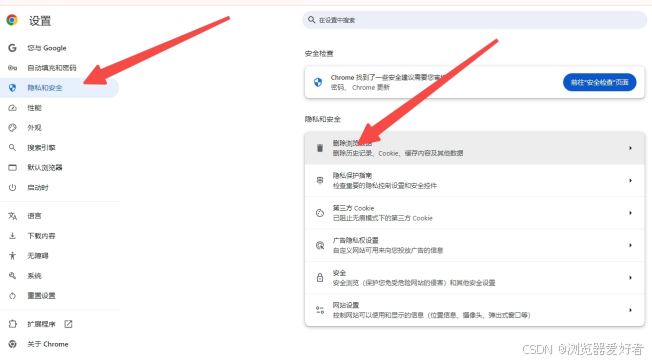Open 语言 settings
The width and height of the screenshot is (652, 363).
pyautogui.click(x=59, y=216)
